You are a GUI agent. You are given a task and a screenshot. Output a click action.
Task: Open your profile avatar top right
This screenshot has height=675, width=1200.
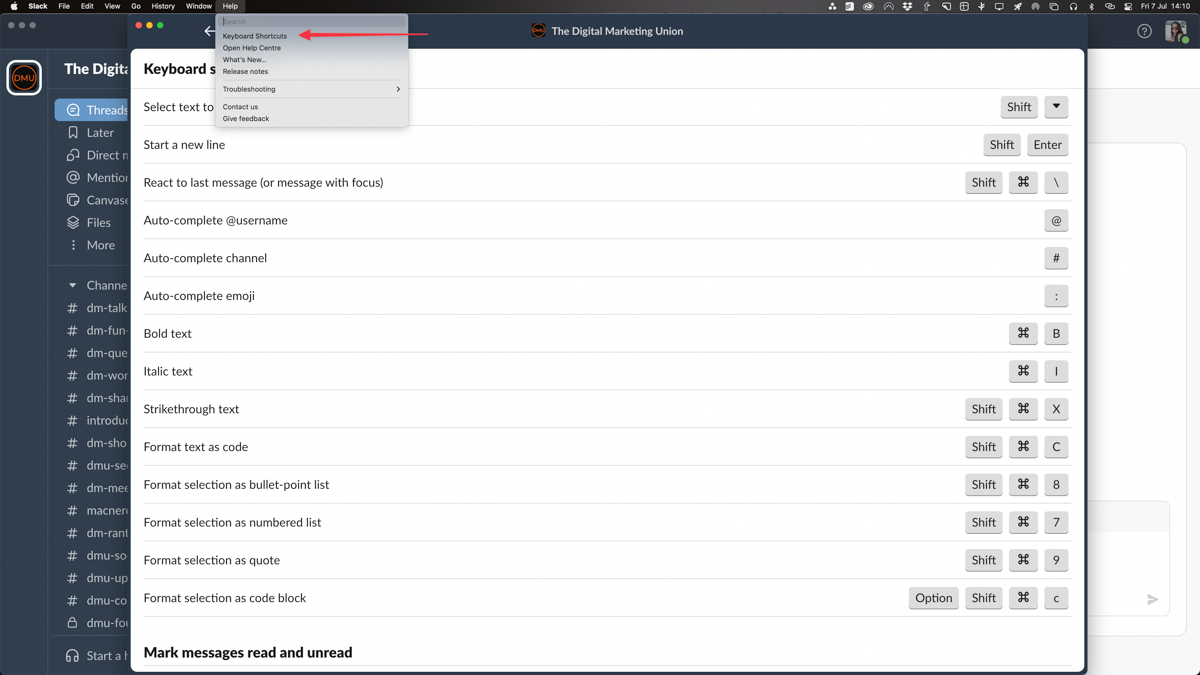pos(1175,31)
